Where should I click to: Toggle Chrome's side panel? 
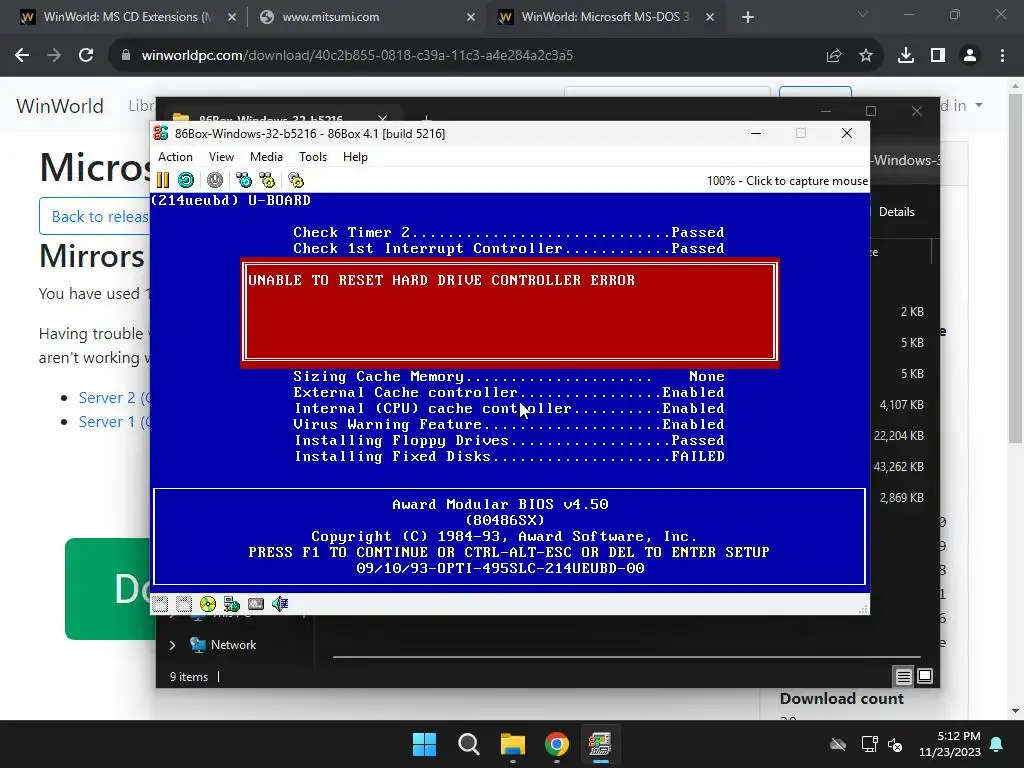tap(938, 56)
